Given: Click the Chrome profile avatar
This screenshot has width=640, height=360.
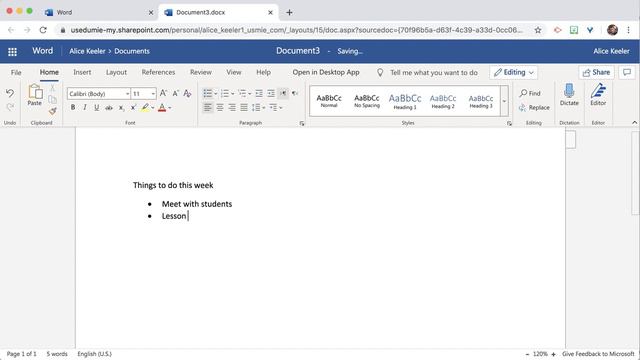Looking at the screenshot, I should 612,30.
